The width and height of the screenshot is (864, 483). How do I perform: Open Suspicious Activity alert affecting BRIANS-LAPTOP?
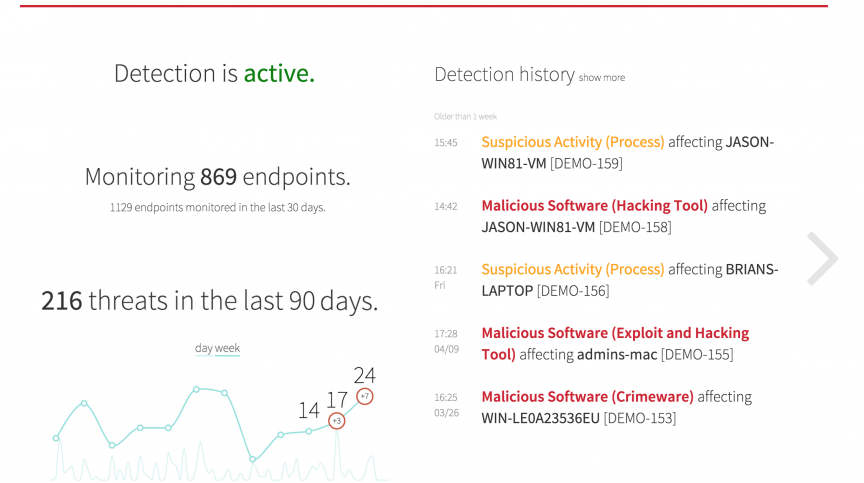[573, 269]
